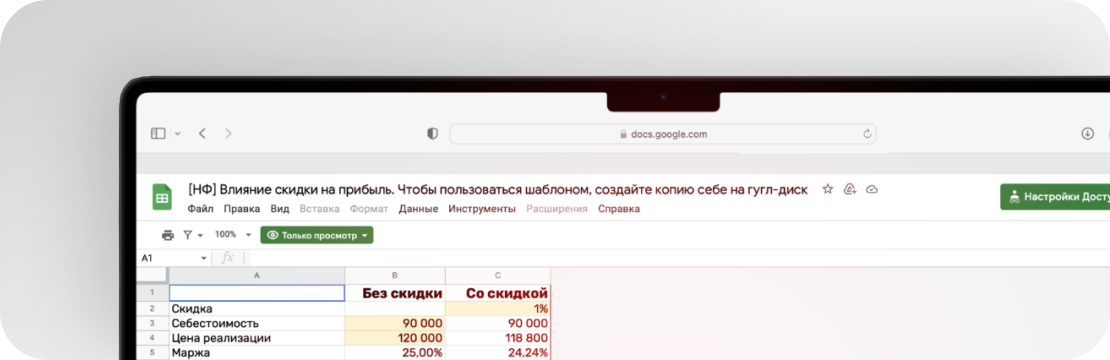Select the Скидка label cell

257,309
